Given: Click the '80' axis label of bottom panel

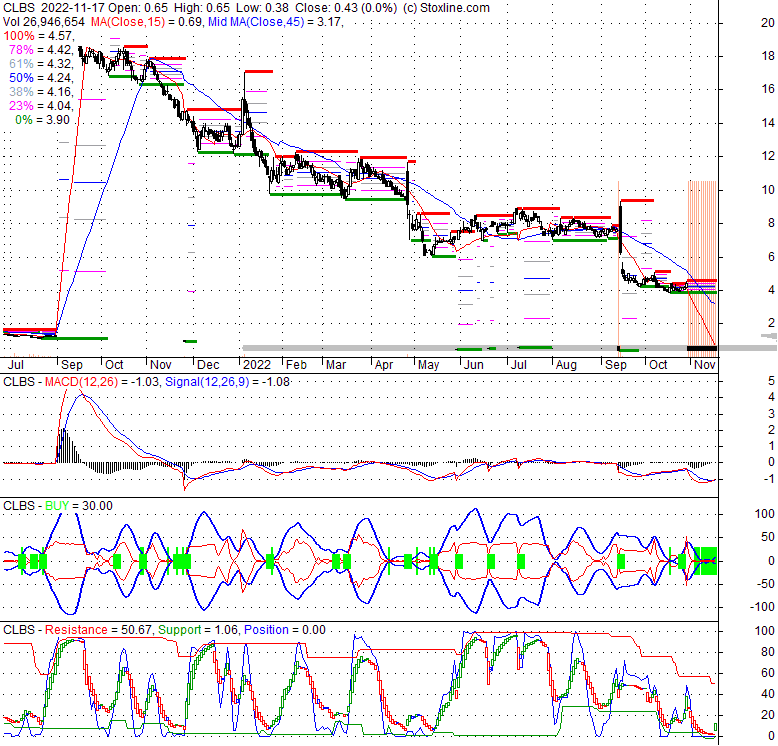Looking at the screenshot, I should tap(768, 652).
